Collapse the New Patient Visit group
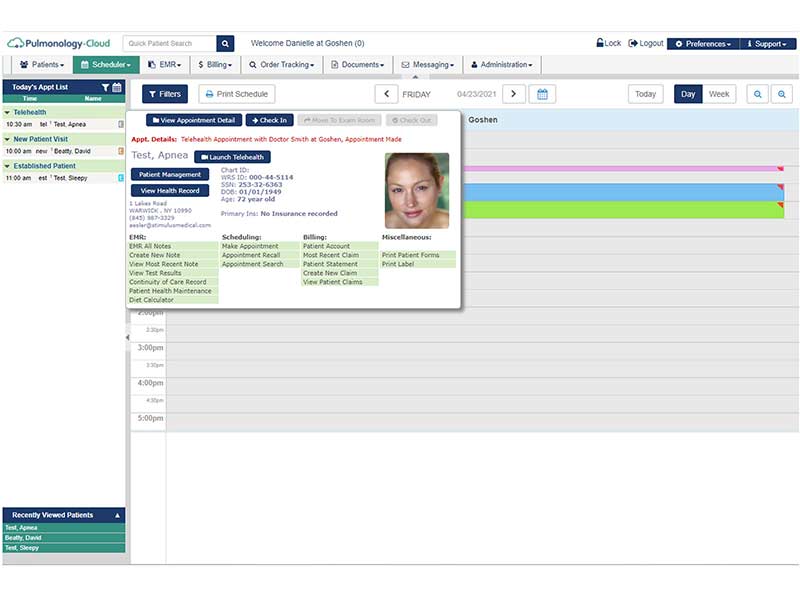 (7, 139)
